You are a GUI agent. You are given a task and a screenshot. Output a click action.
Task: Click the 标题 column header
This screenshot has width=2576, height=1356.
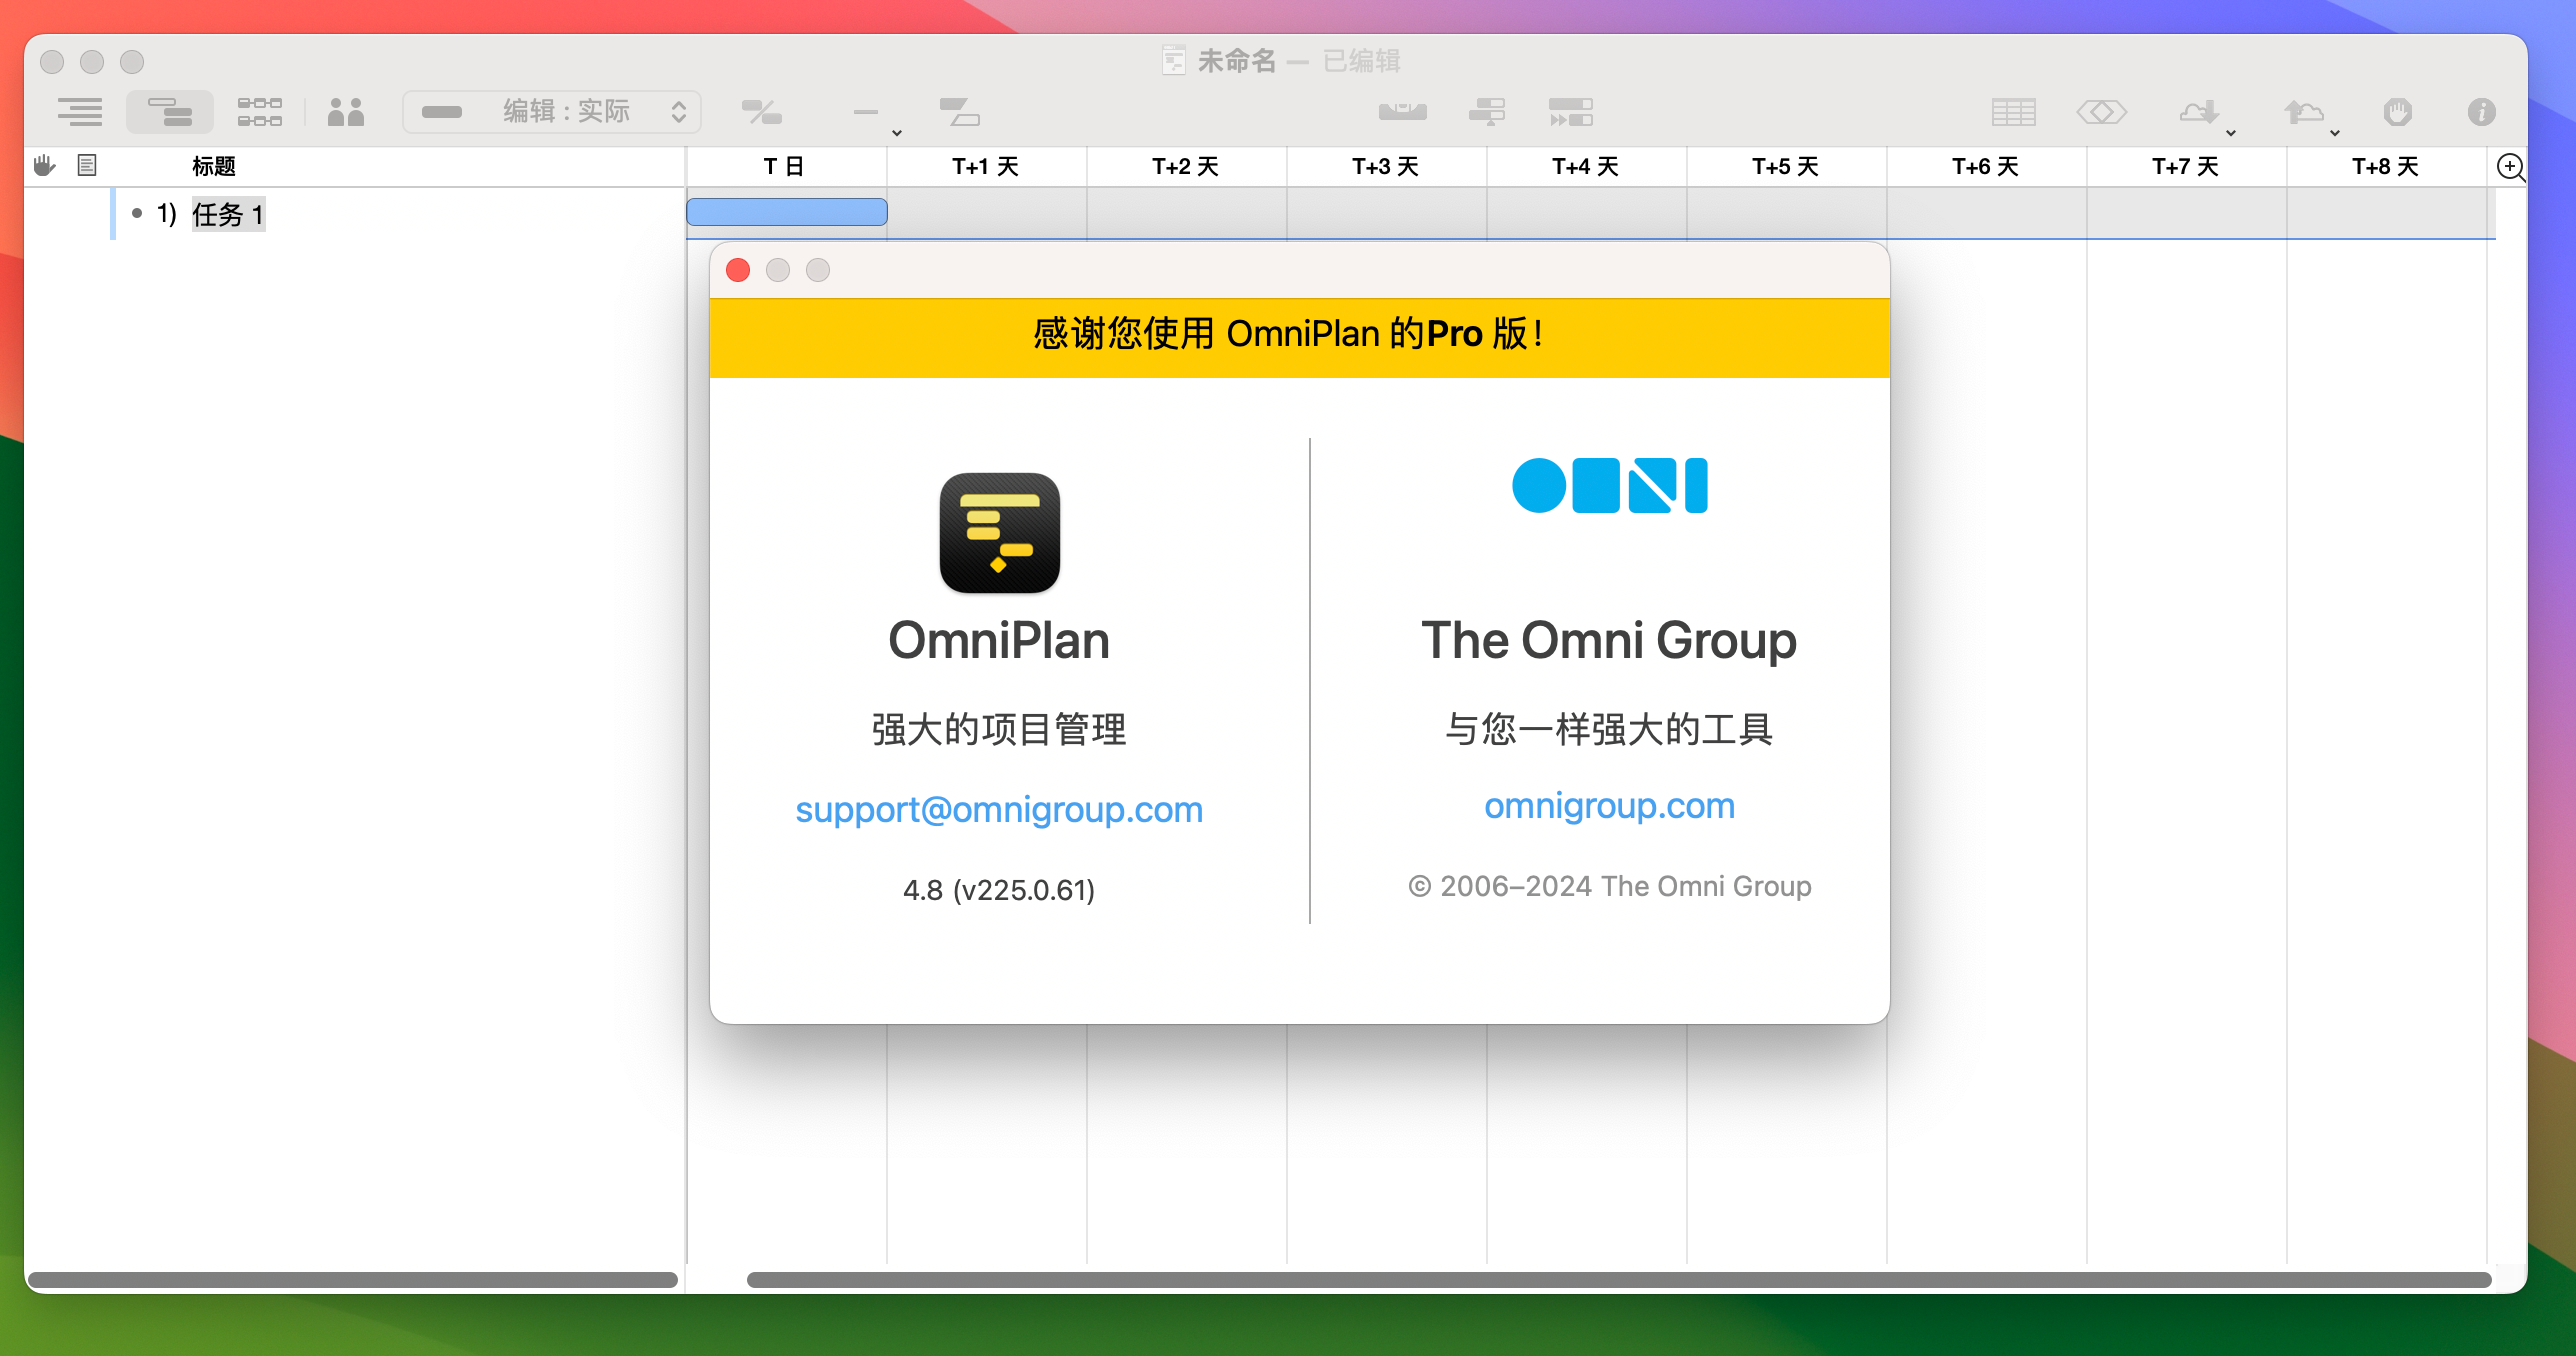[213, 166]
